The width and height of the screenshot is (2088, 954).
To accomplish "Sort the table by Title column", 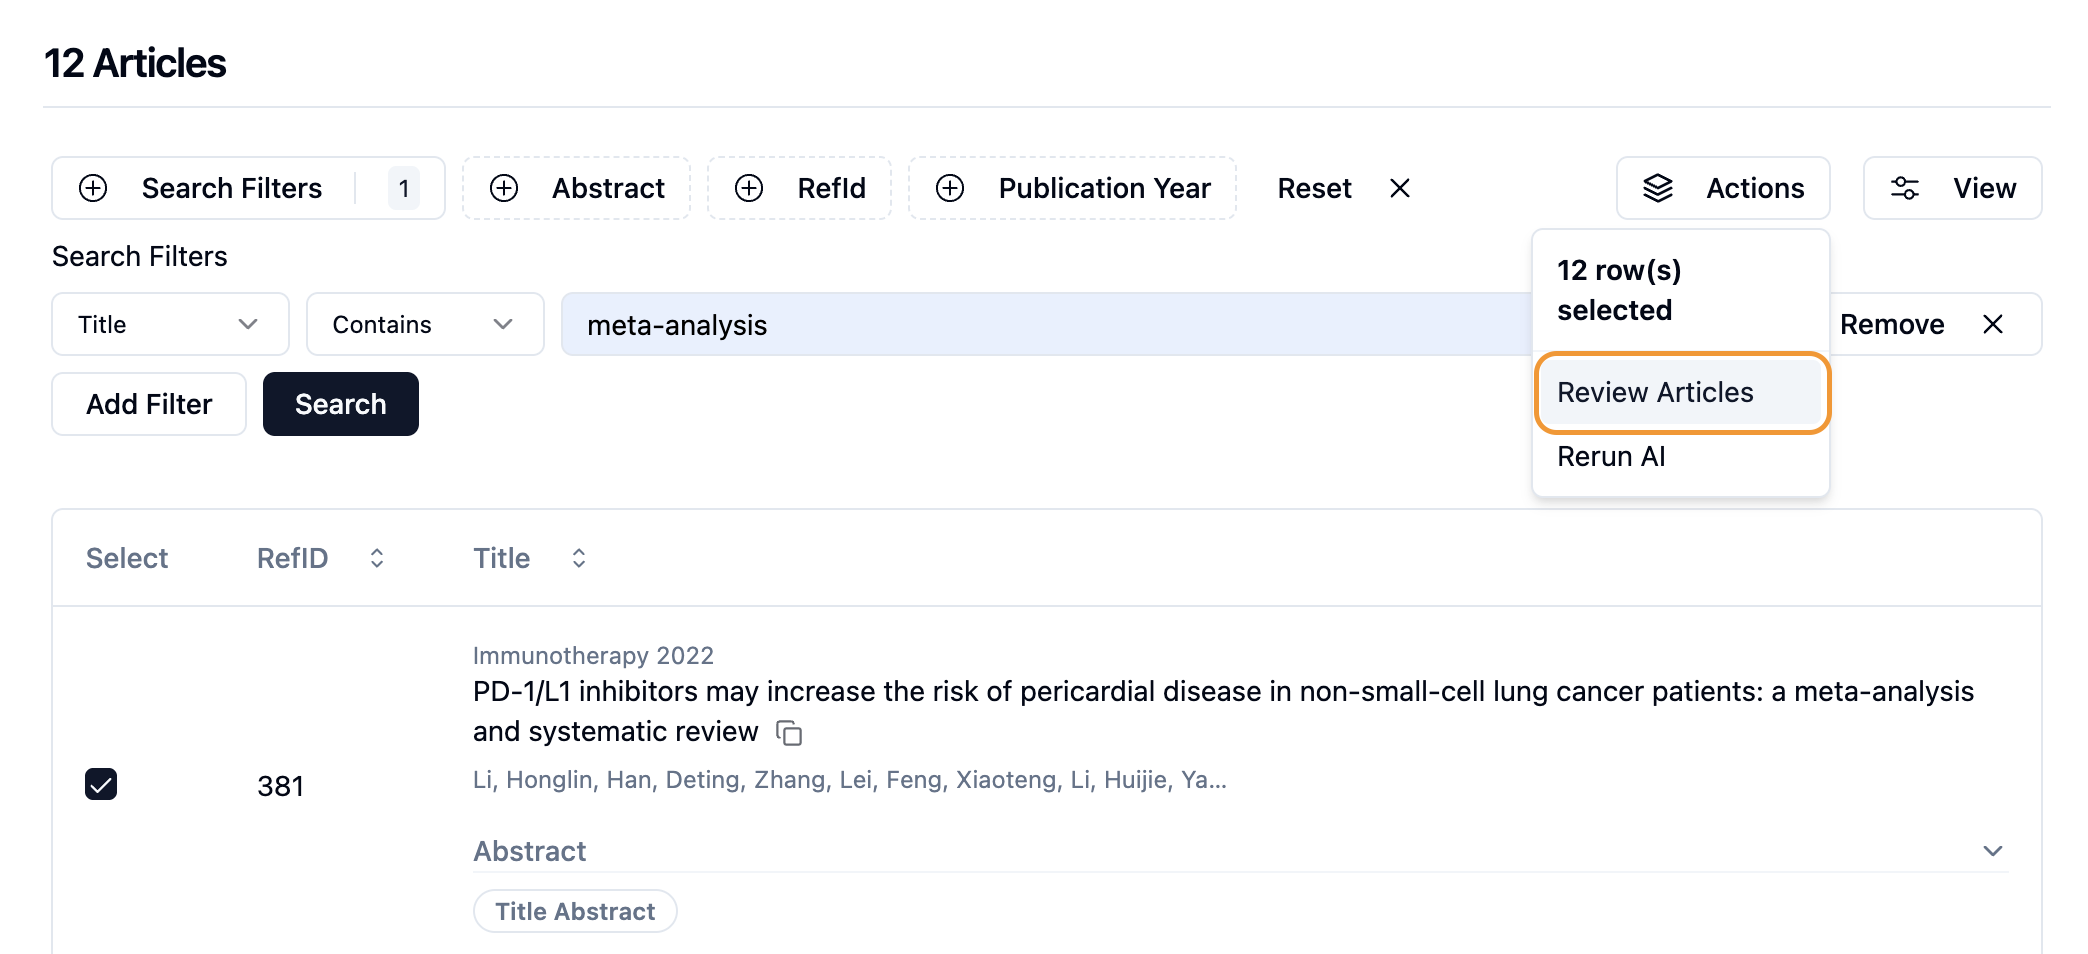I will (x=578, y=558).
